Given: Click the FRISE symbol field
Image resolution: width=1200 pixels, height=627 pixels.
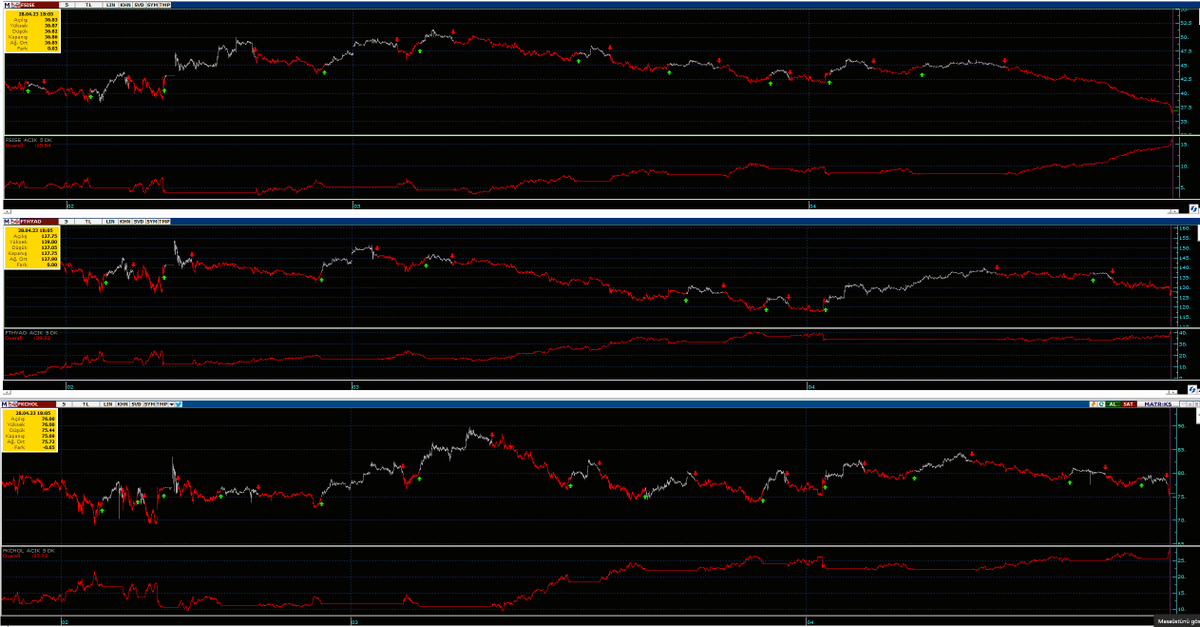Looking at the screenshot, I should pyautogui.click(x=39, y=5).
